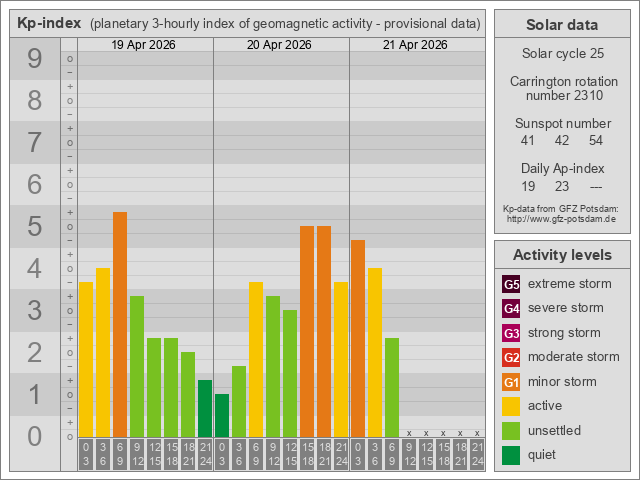This screenshot has height=480, width=640.
Task: Click the 21 Apr 2026 date header
Action: tap(416, 45)
